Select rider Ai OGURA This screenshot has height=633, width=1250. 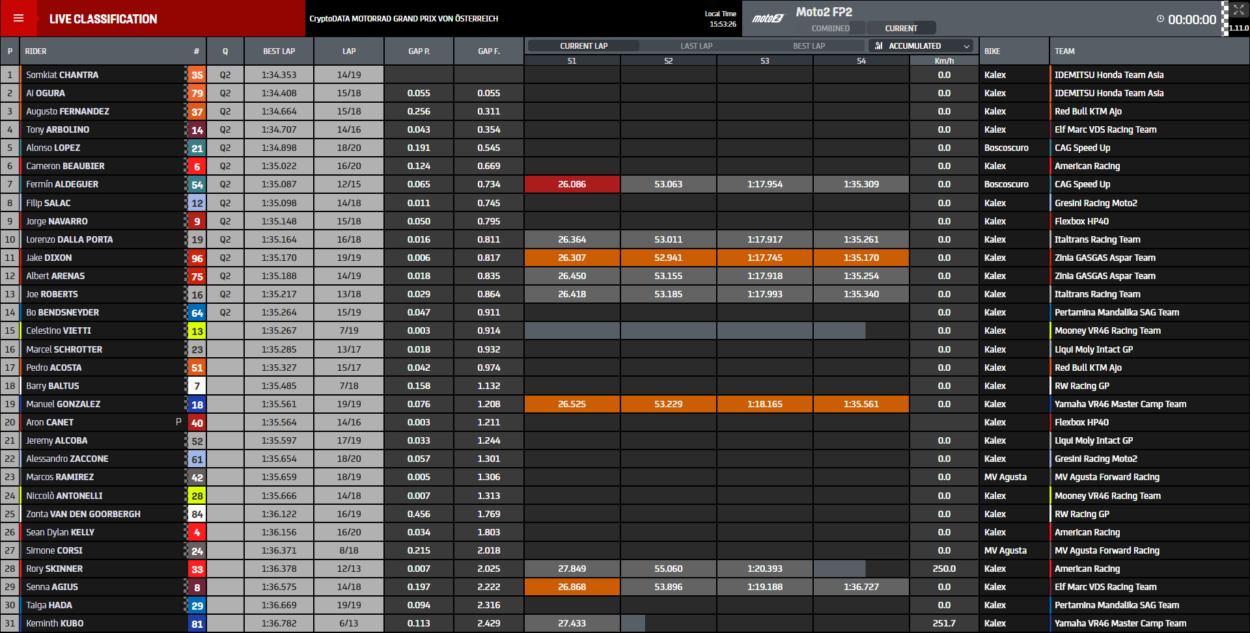[x=47, y=93]
